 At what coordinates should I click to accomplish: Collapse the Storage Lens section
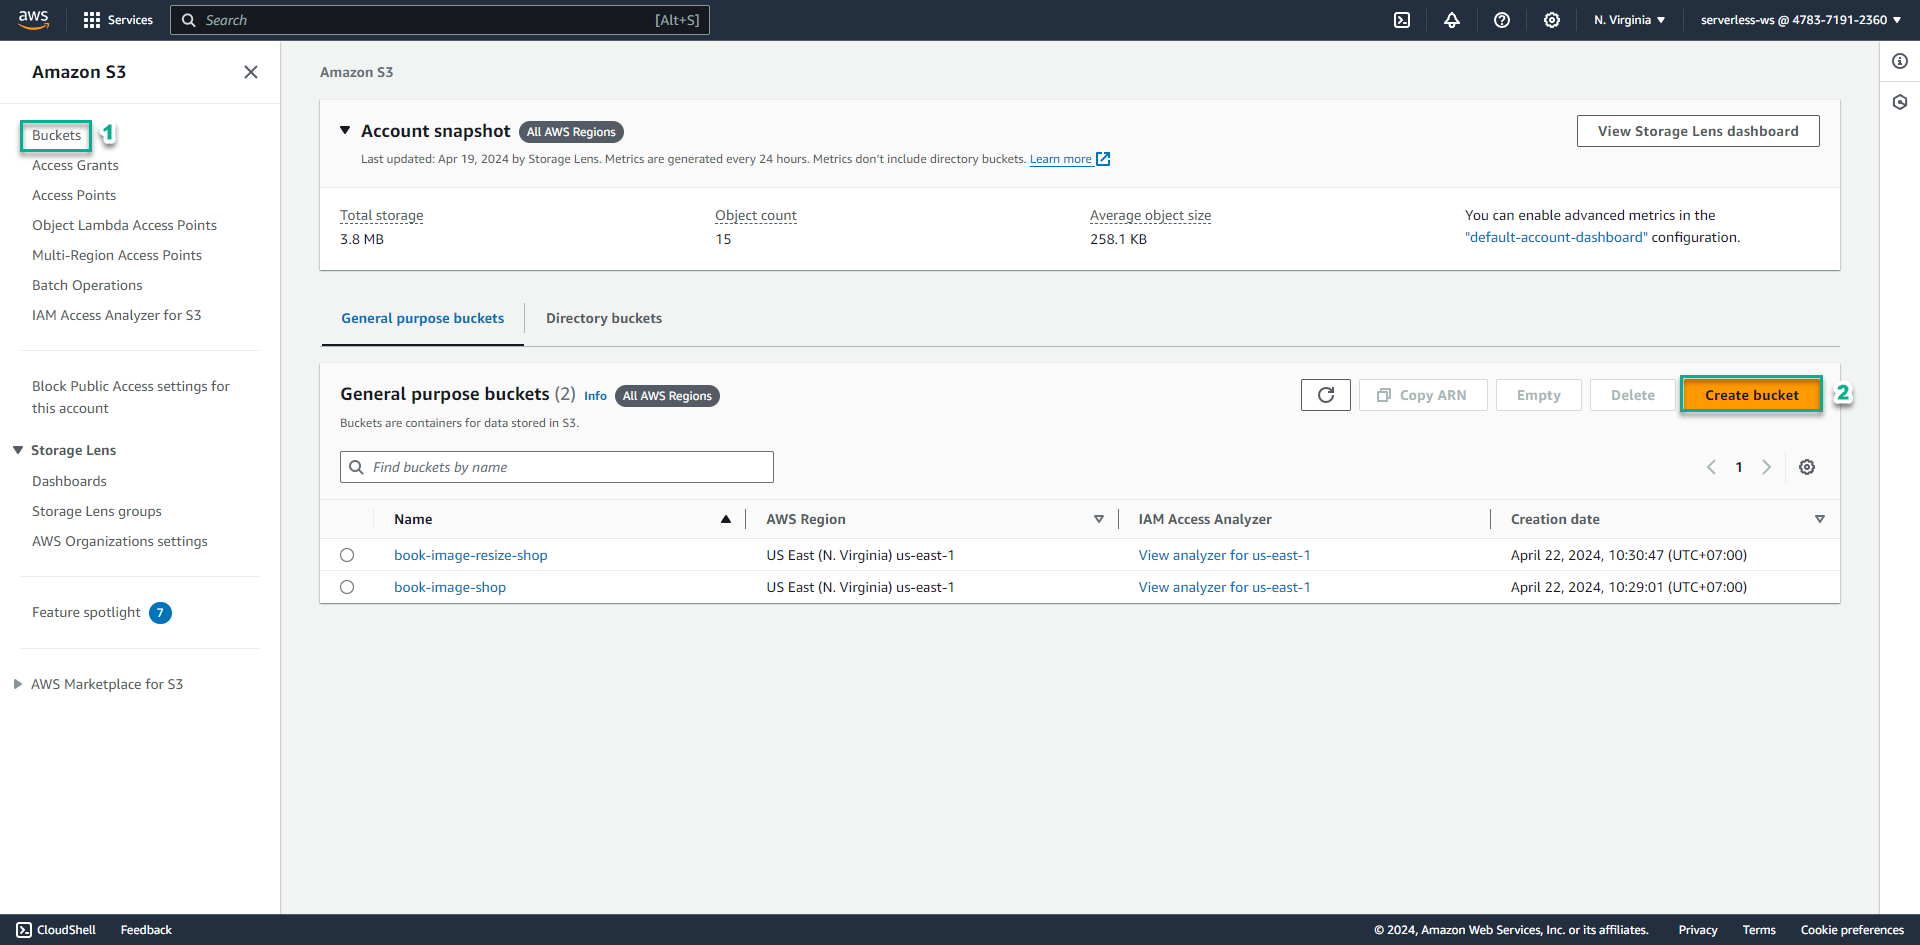(18, 450)
